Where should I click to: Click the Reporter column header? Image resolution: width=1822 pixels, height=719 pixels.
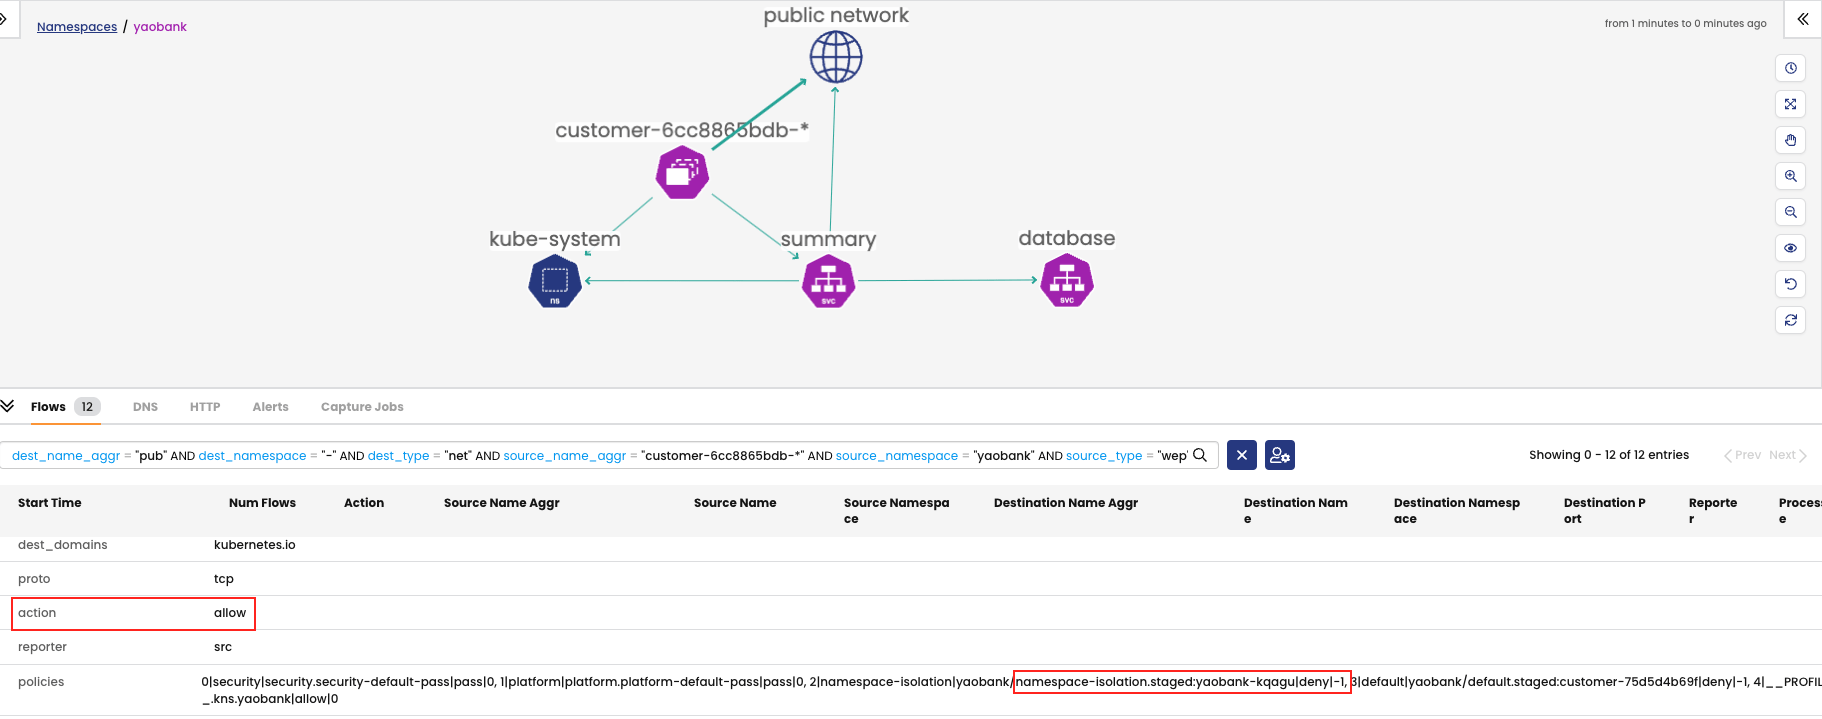coord(1713,511)
